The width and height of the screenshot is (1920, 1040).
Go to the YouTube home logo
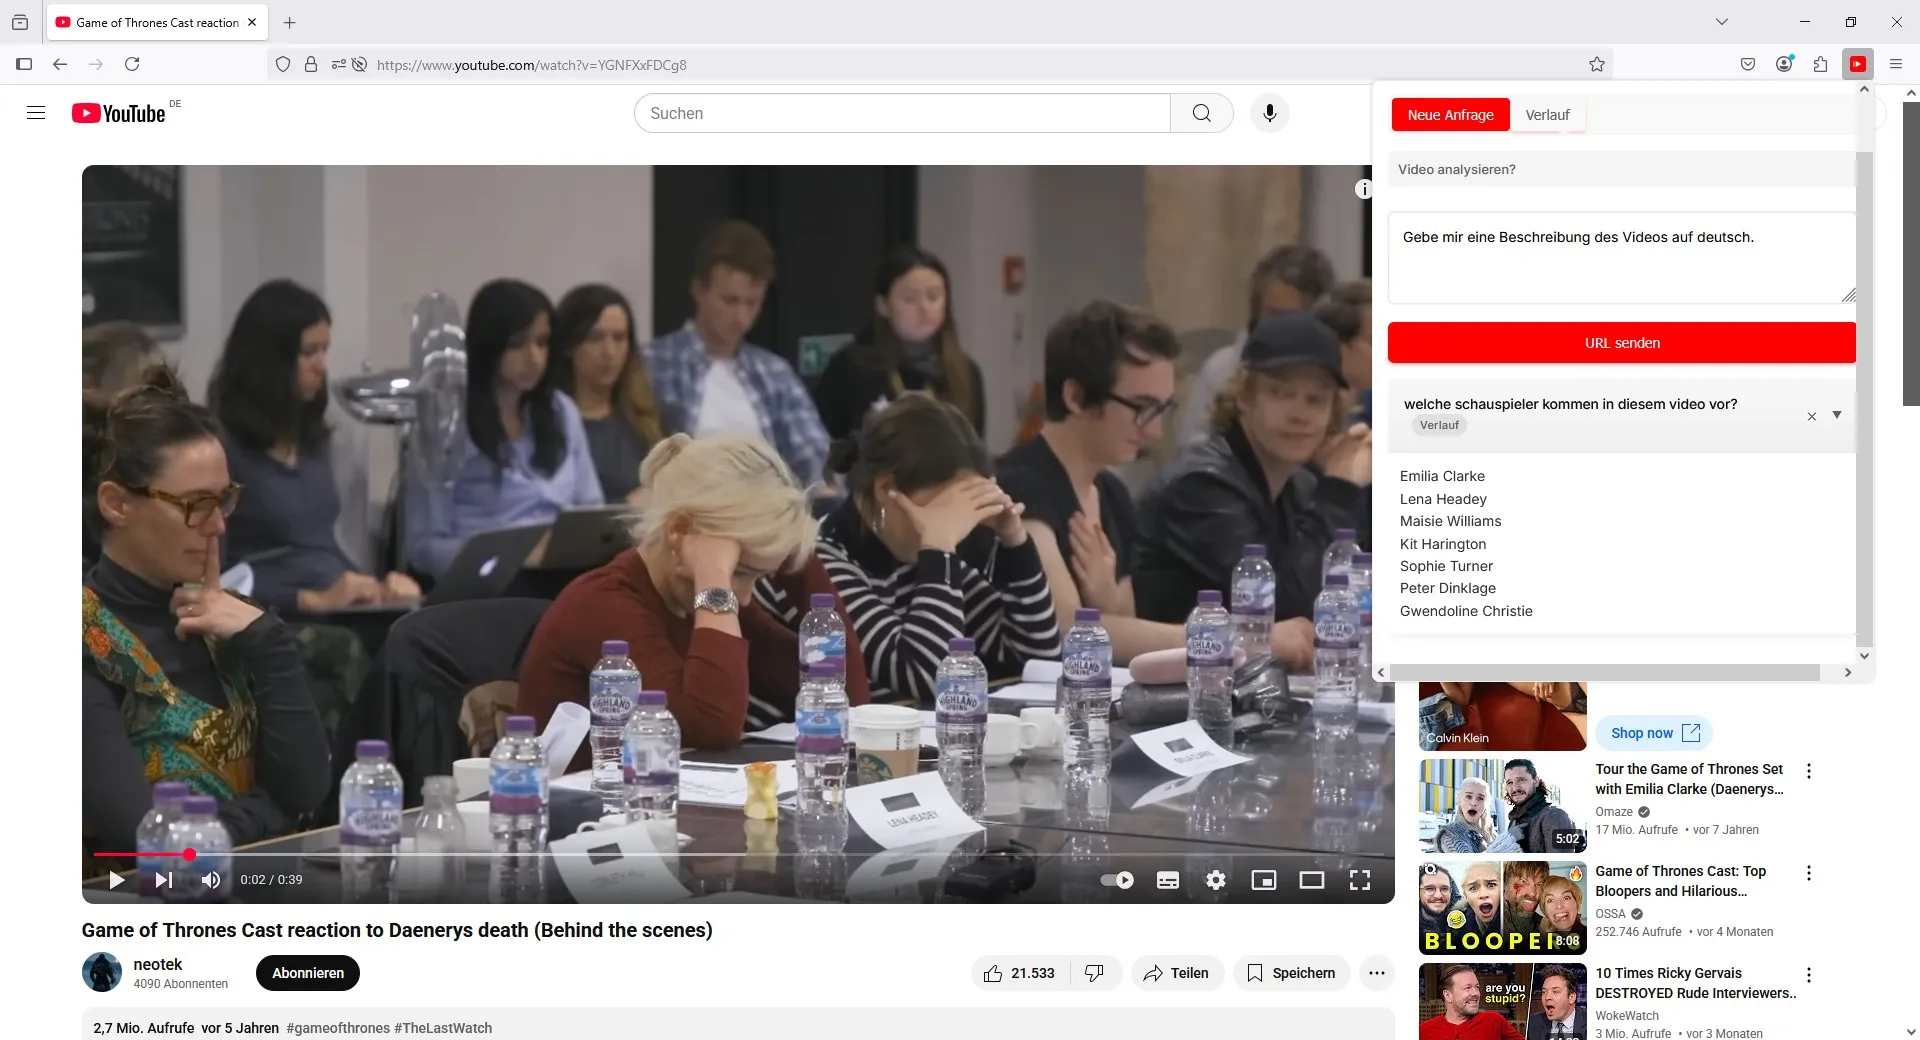(119, 113)
